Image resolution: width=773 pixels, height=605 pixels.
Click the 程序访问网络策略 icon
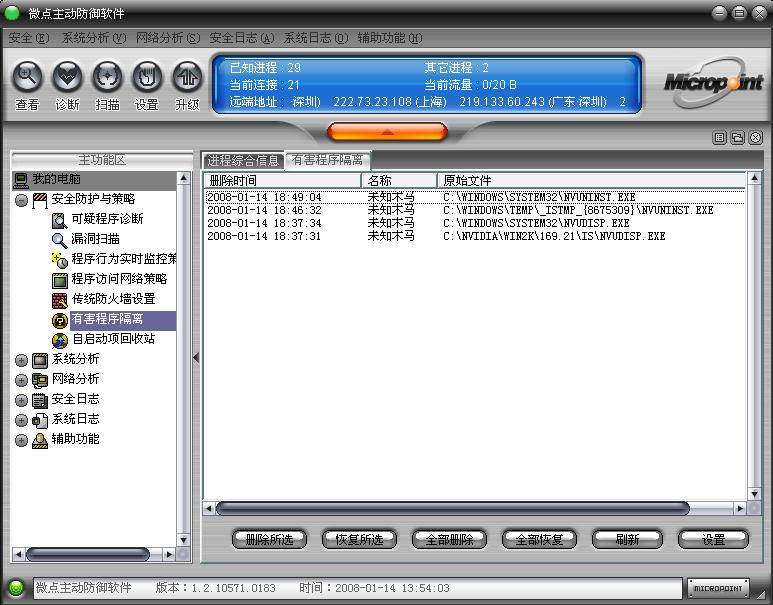point(60,280)
